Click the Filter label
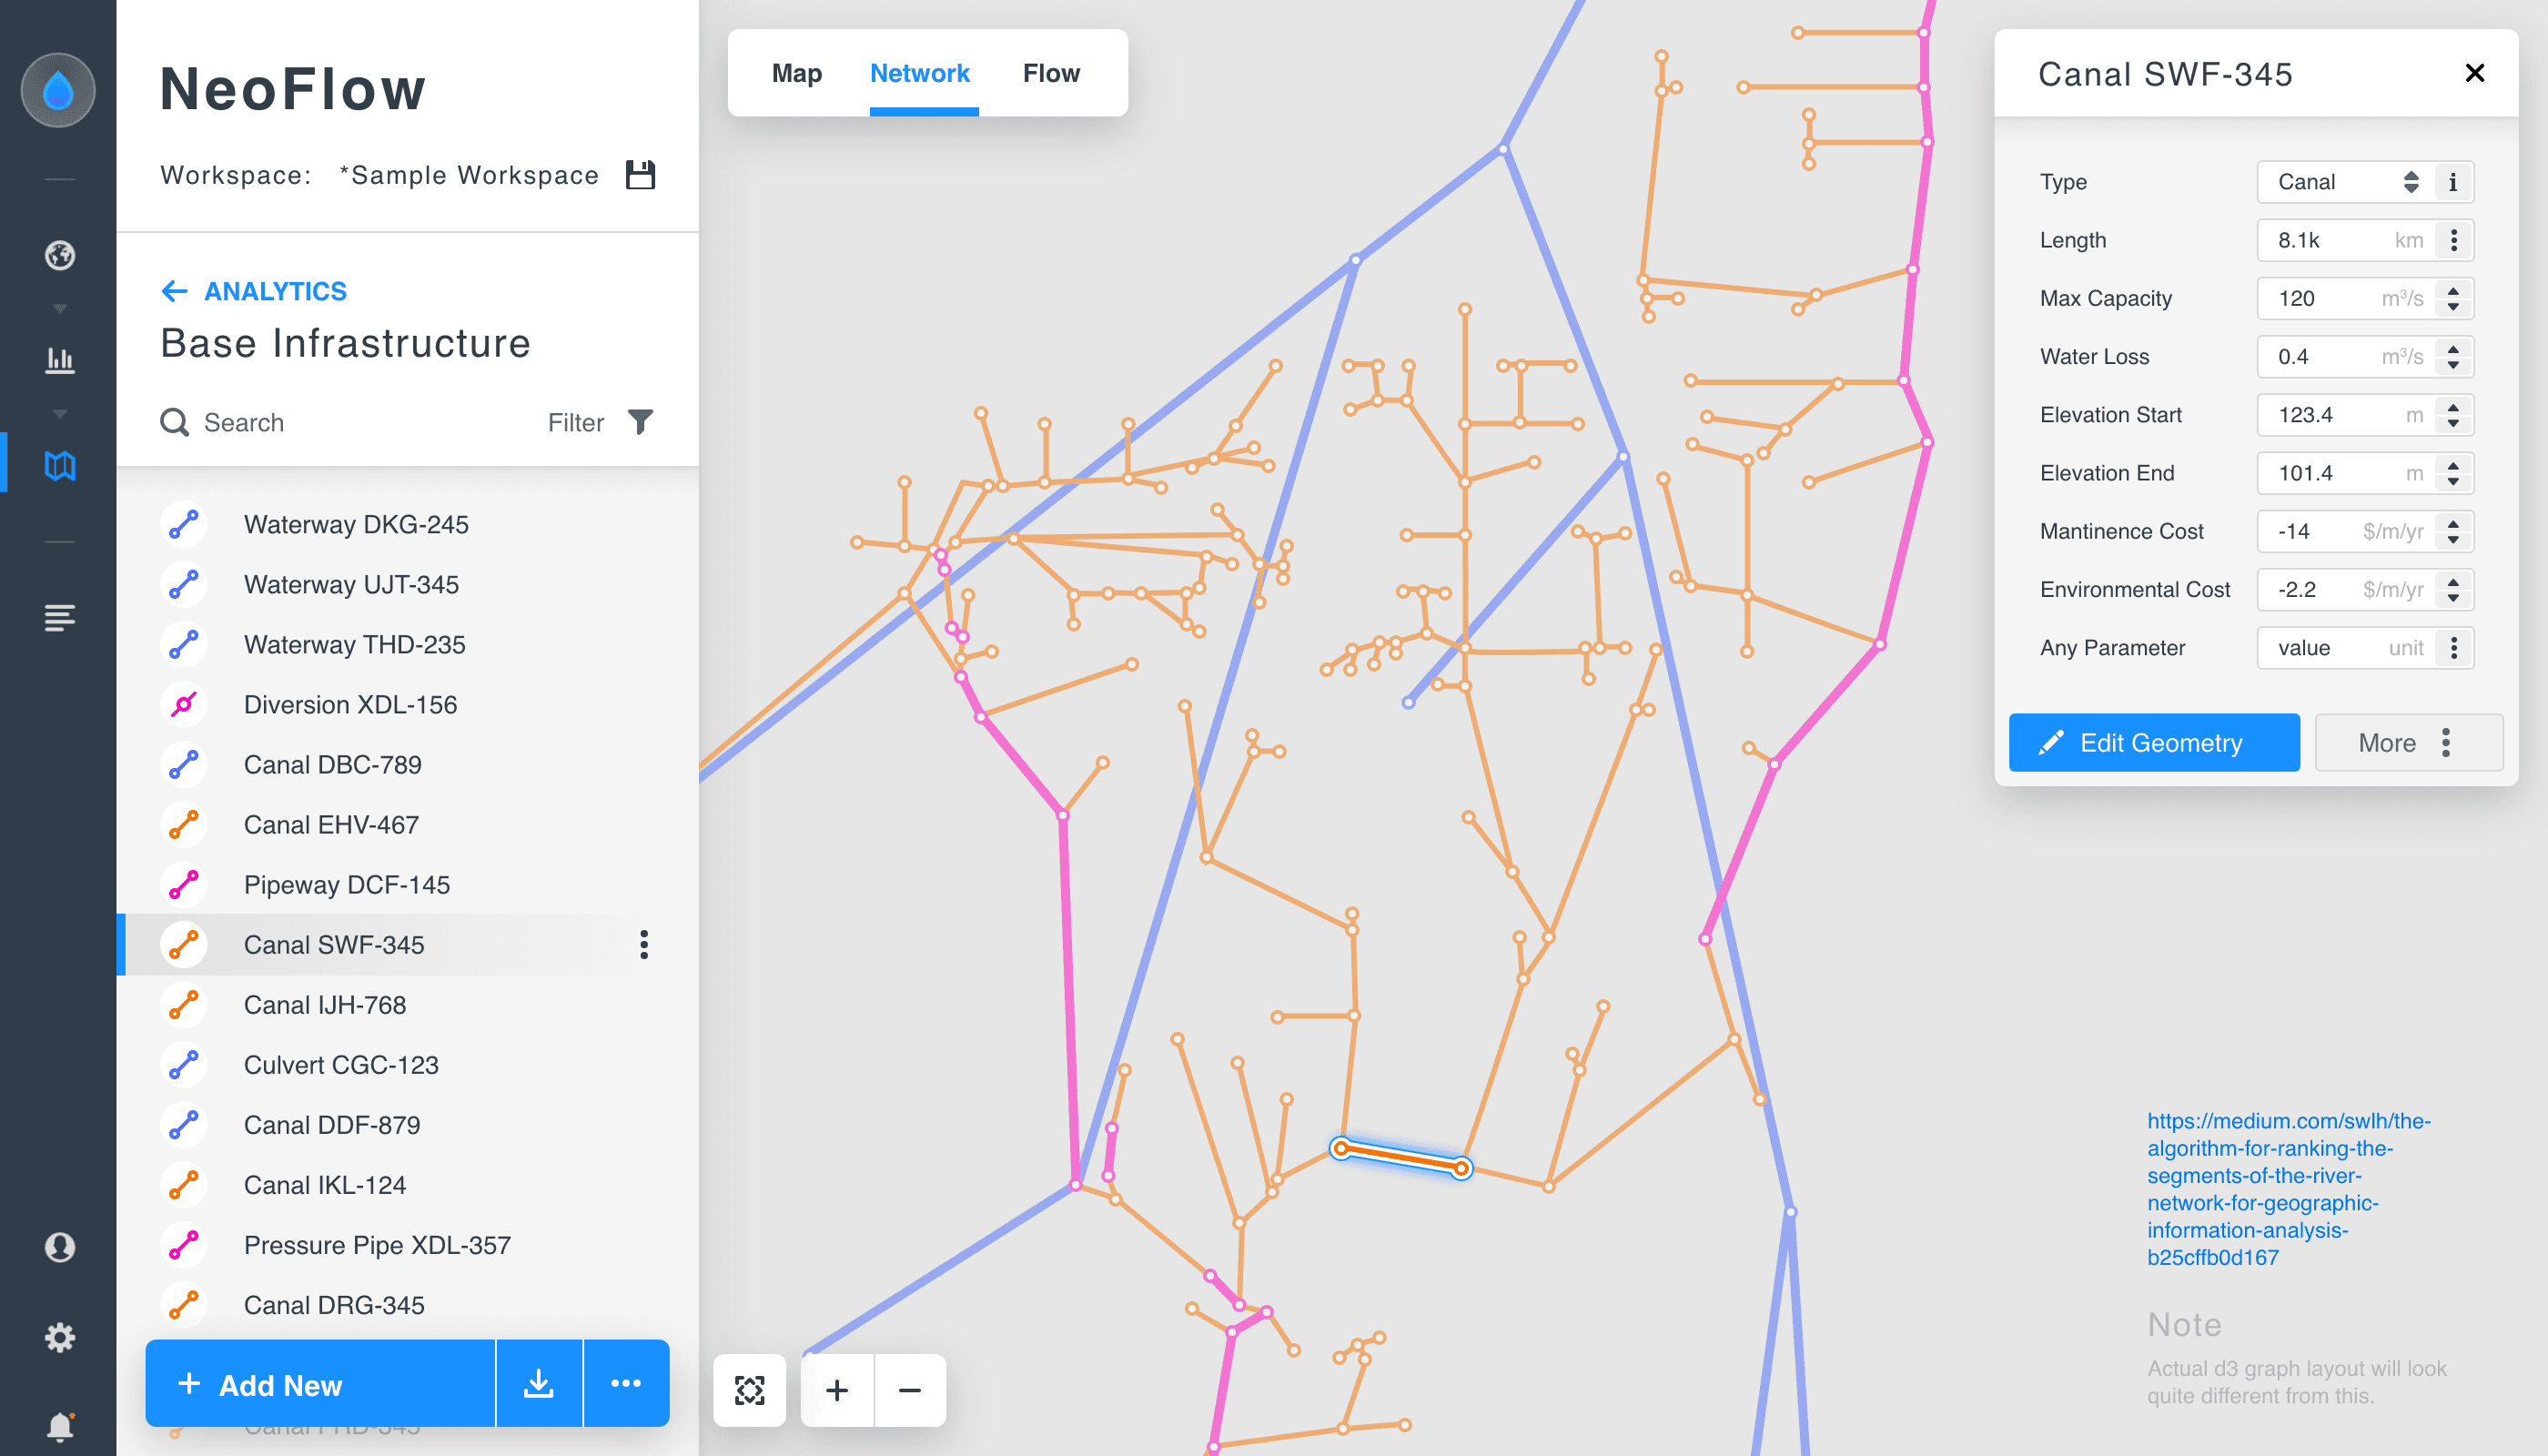The height and width of the screenshot is (1456, 2548). pyautogui.click(x=576, y=422)
